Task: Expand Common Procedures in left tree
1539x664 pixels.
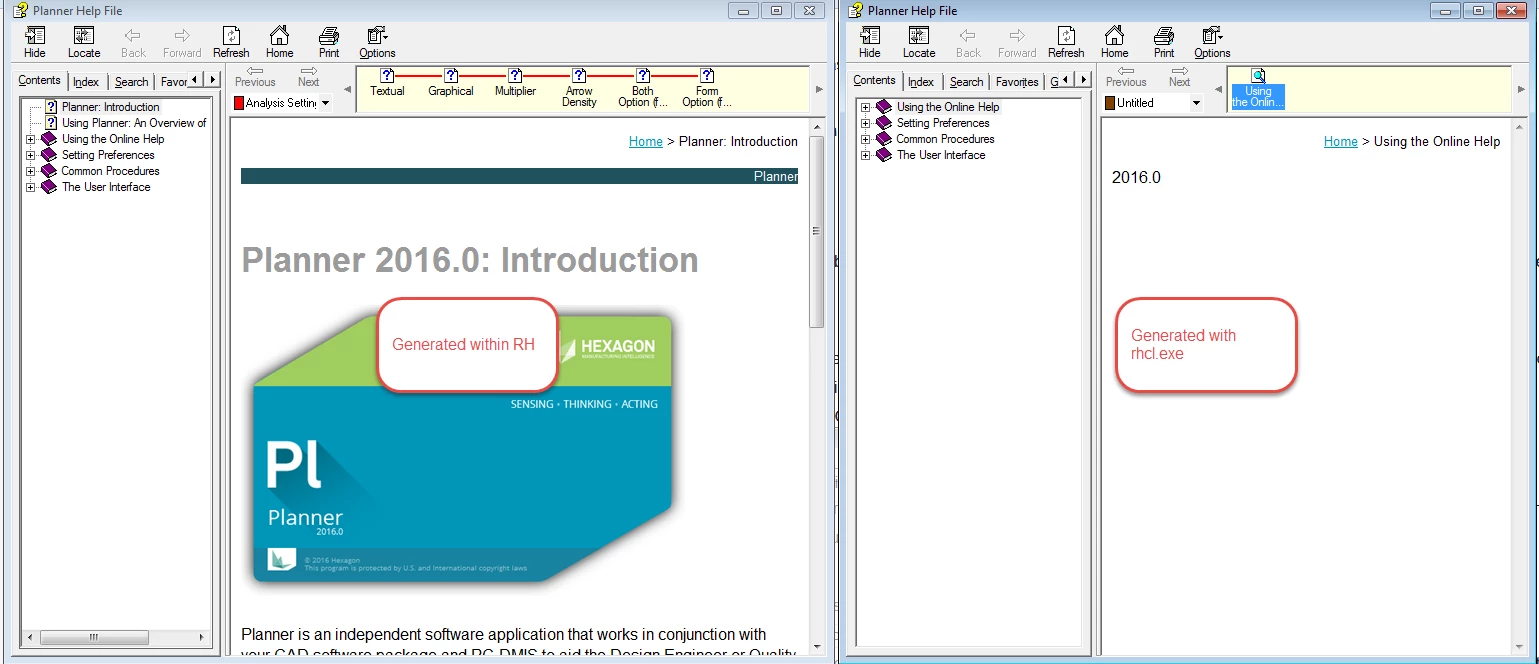Action: click(x=31, y=171)
